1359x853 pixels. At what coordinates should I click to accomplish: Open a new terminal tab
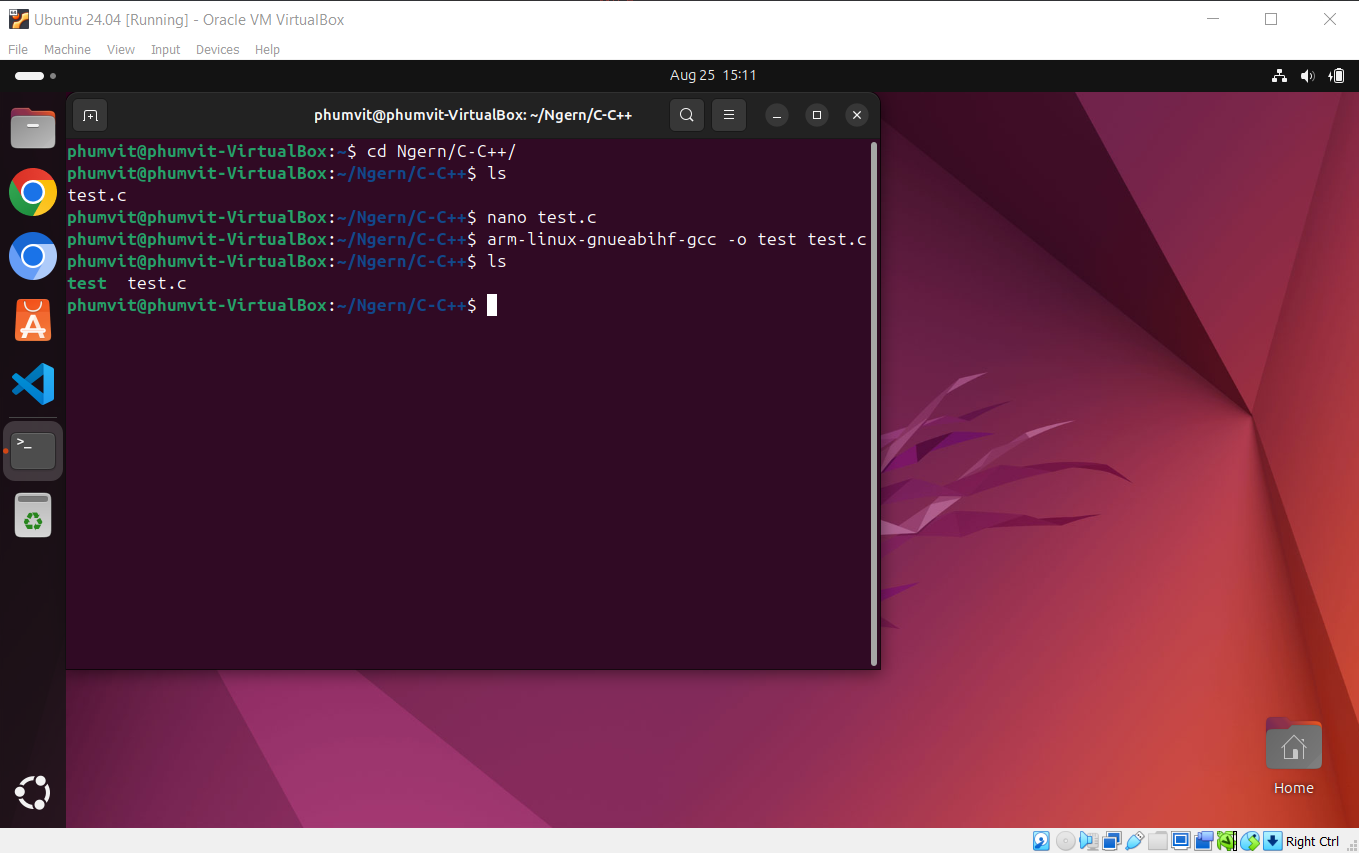pos(90,115)
